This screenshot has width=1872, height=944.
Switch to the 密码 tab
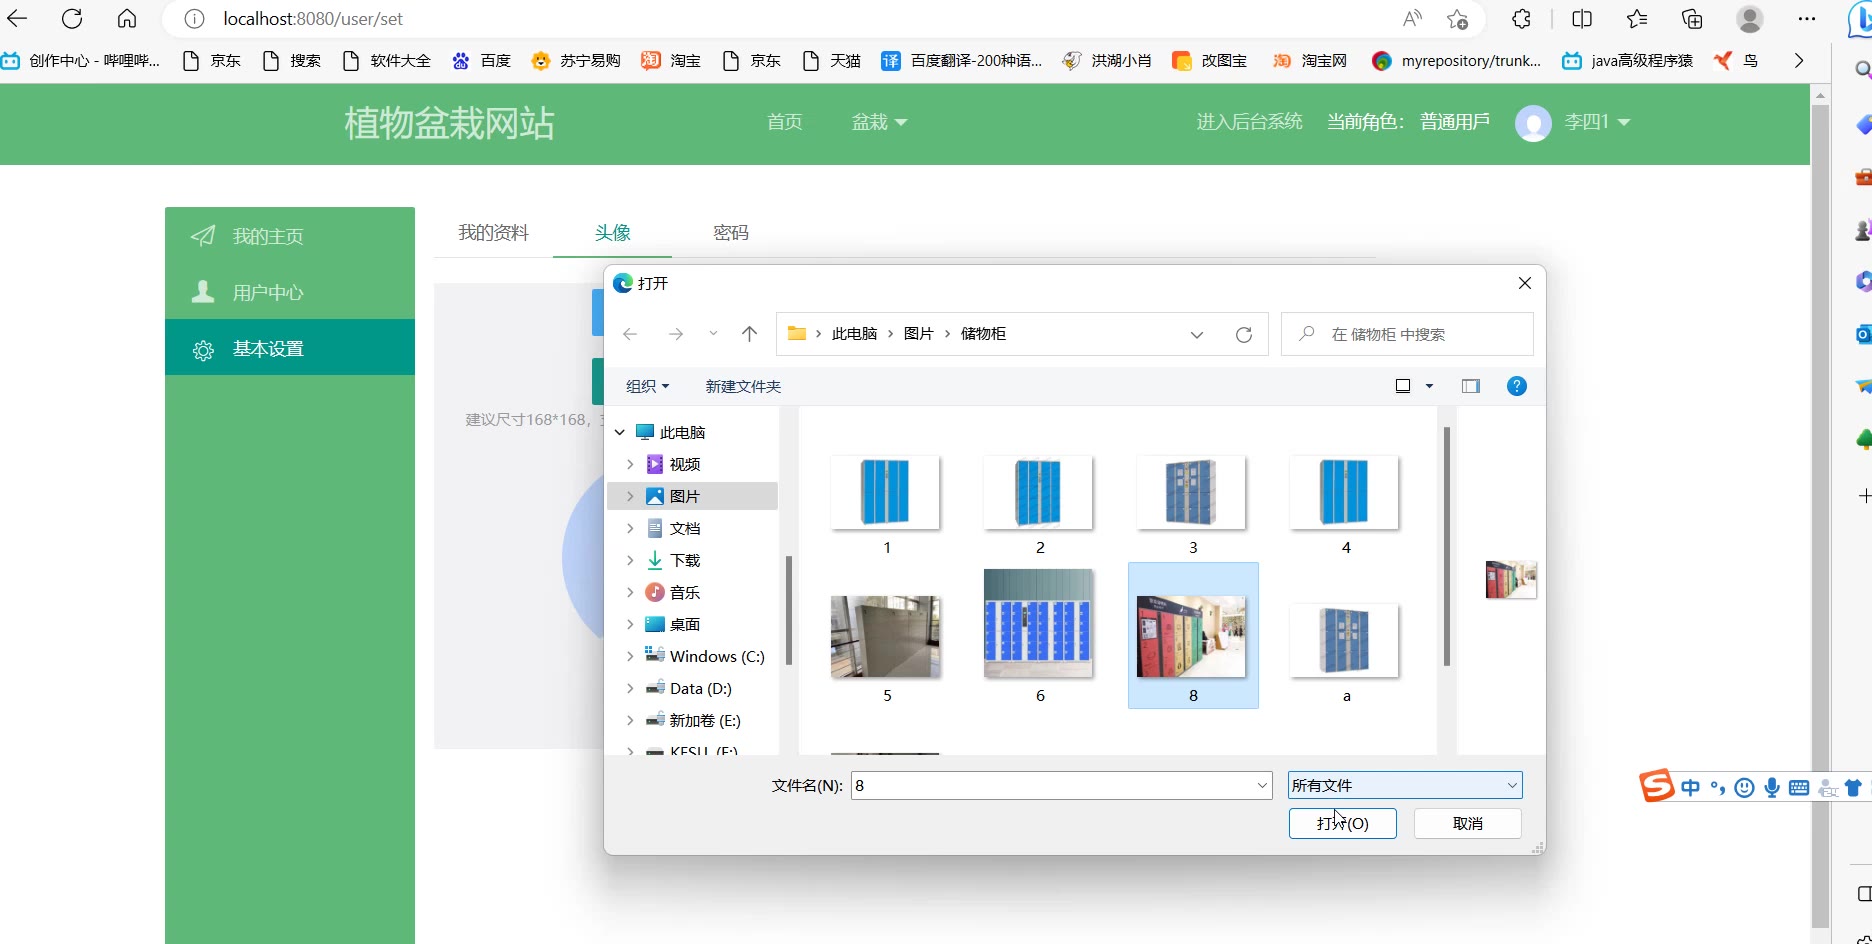pos(730,233)
